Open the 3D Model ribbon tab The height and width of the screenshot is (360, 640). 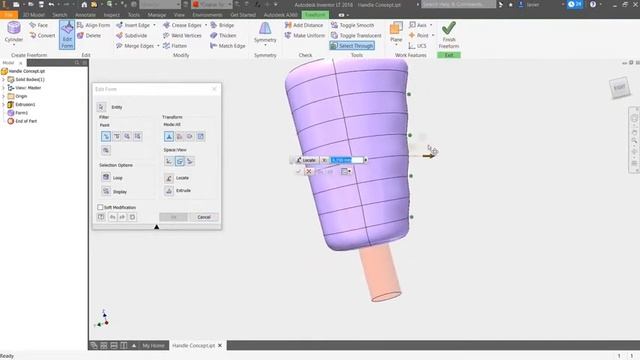(33, 15)
